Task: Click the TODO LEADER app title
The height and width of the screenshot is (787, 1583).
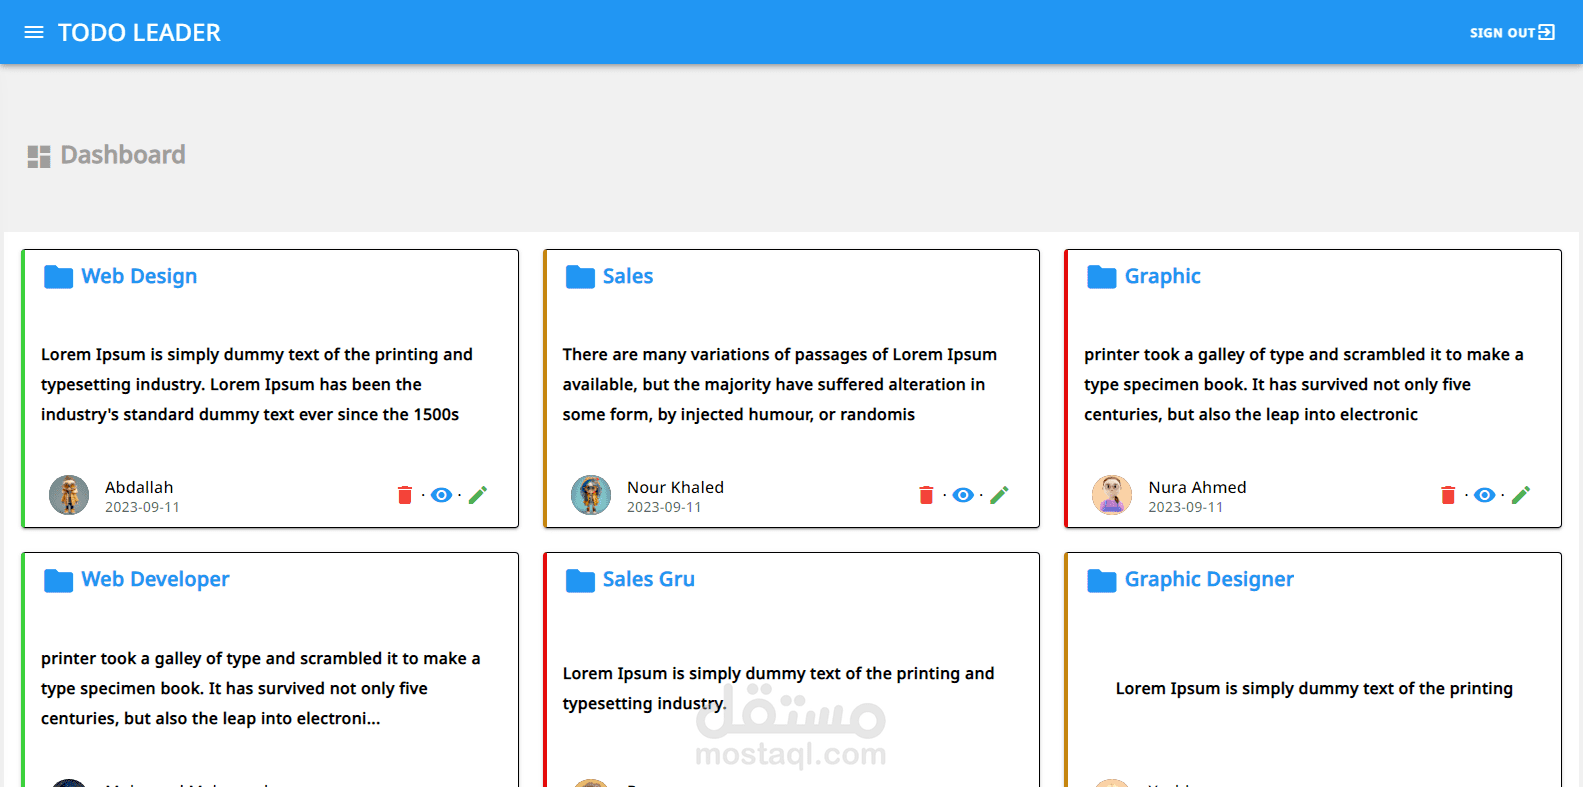Action: [x=139, y=32]
